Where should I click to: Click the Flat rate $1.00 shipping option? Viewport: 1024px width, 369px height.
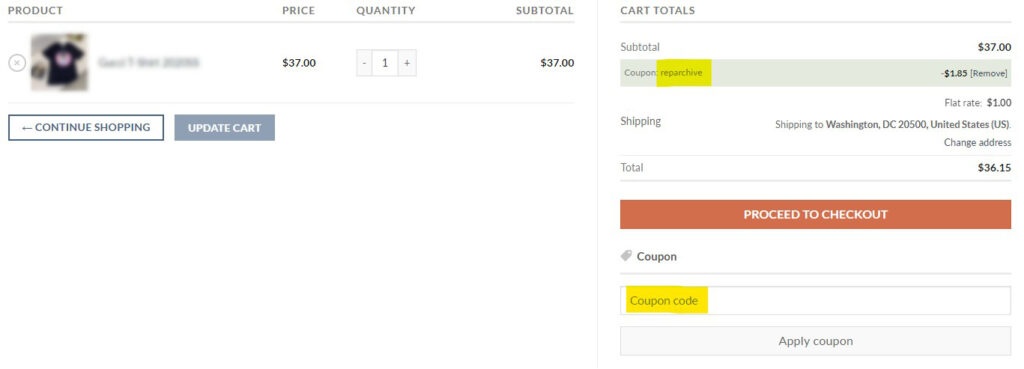(978, 103)
